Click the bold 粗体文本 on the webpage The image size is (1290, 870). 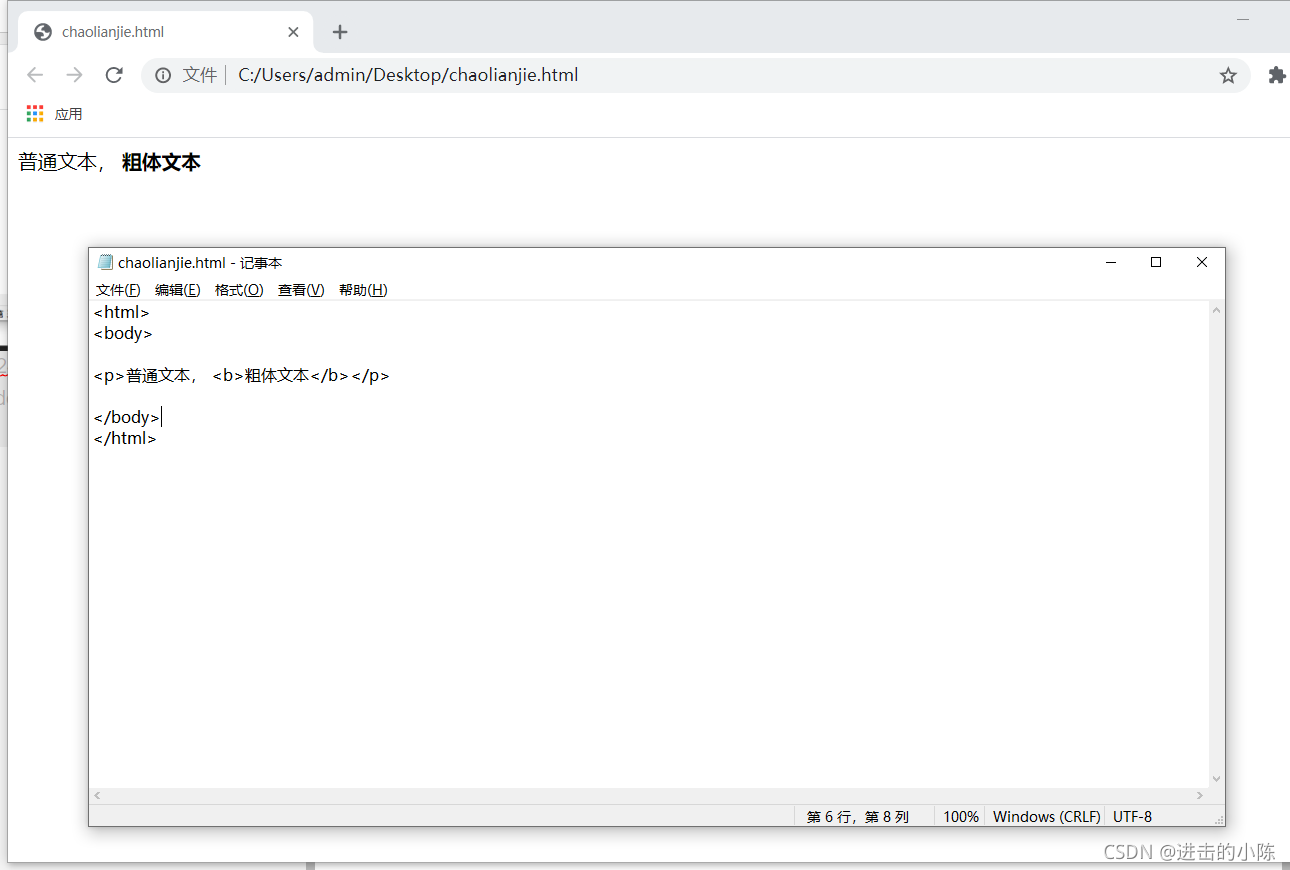click(161, 162)
